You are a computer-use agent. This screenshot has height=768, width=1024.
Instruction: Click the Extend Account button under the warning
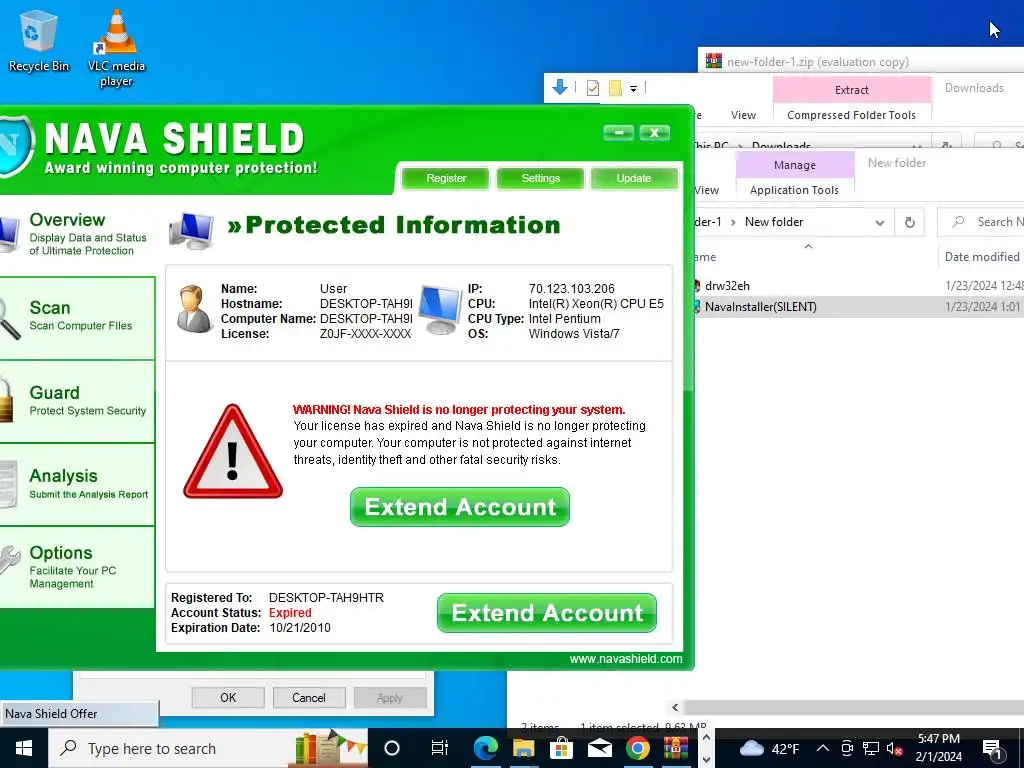(460, 507)
